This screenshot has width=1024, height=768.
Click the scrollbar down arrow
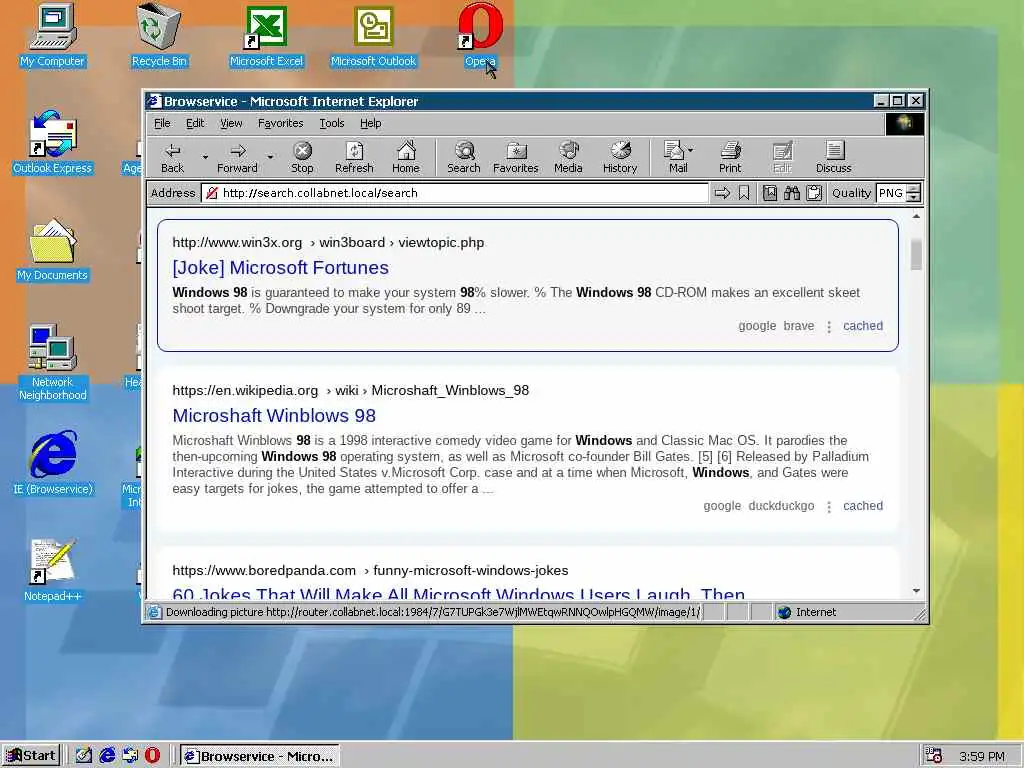point(916,591)
